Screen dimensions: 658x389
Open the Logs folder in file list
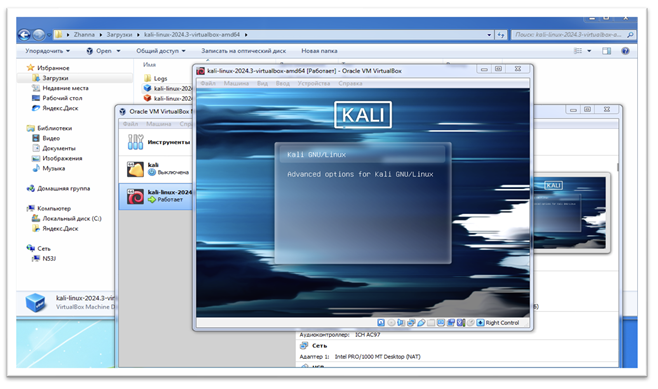tap(156, 78)
